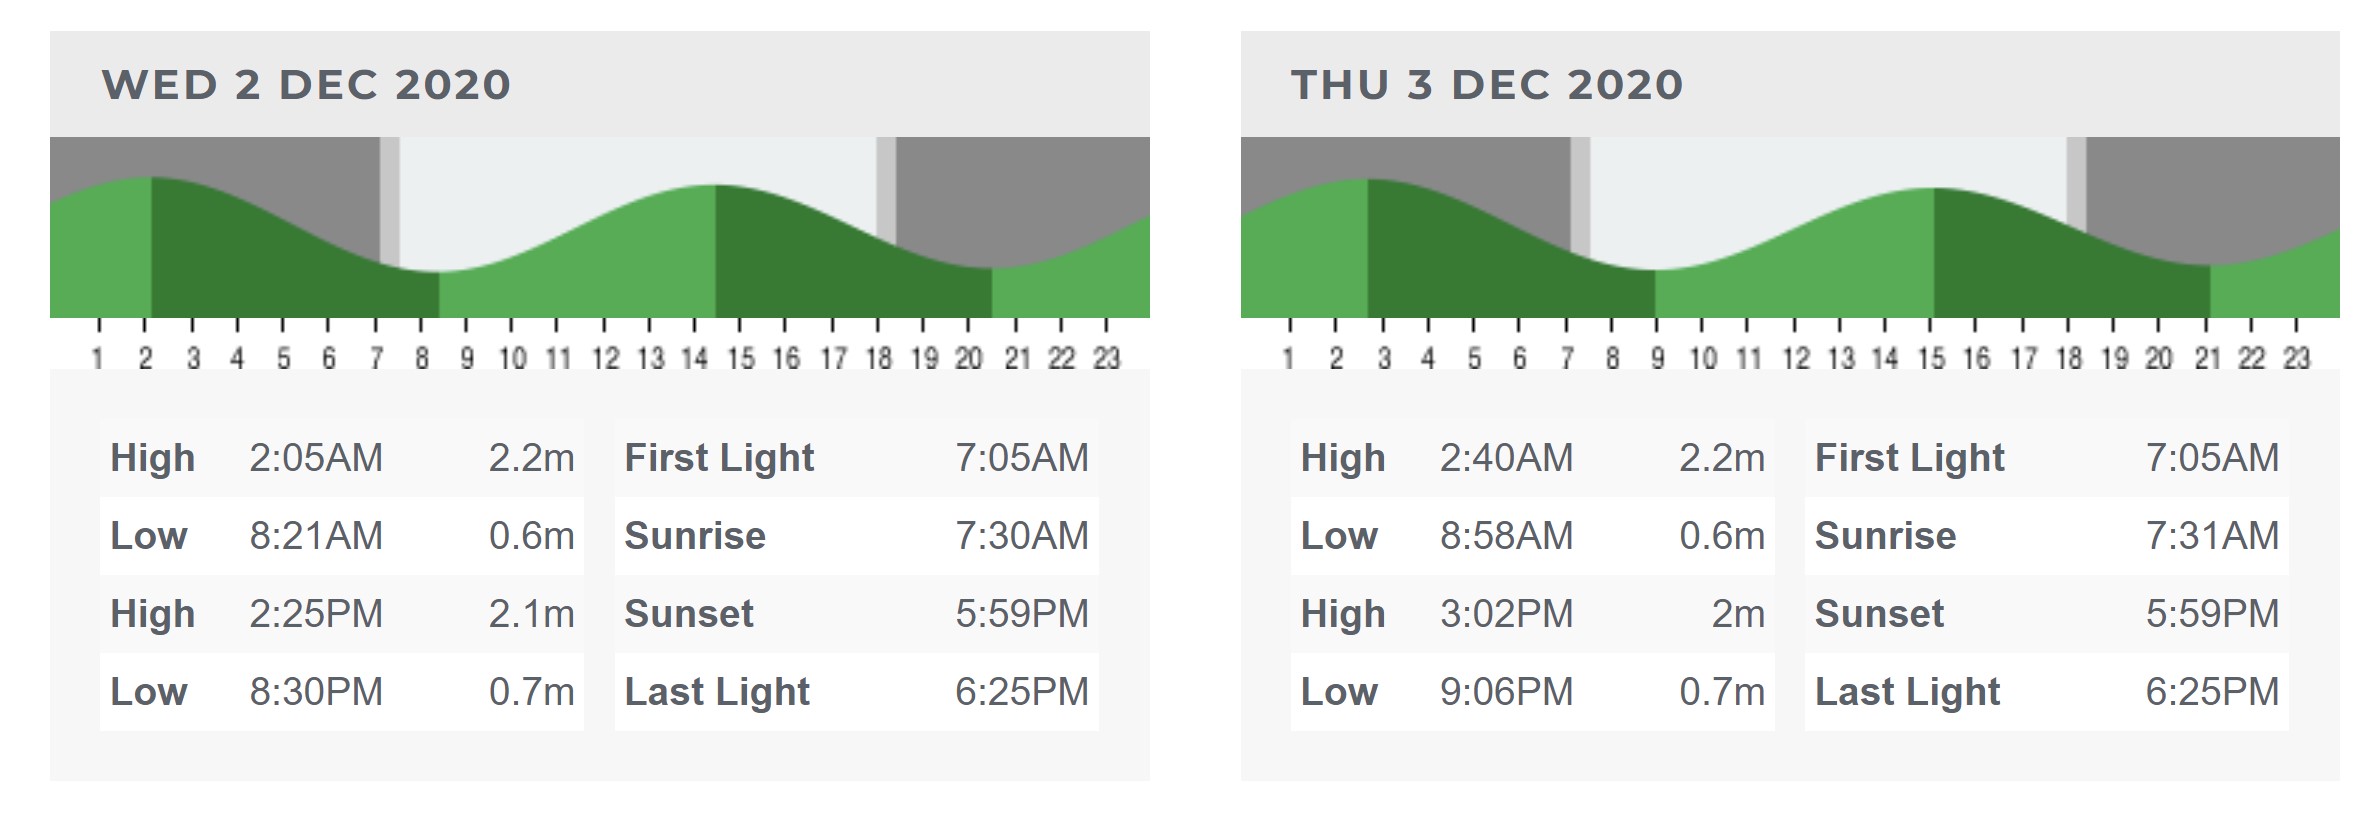Click Wednesday's 8:30PM low tide entry
The image size is (2373, 822).
tap(342, 692)
